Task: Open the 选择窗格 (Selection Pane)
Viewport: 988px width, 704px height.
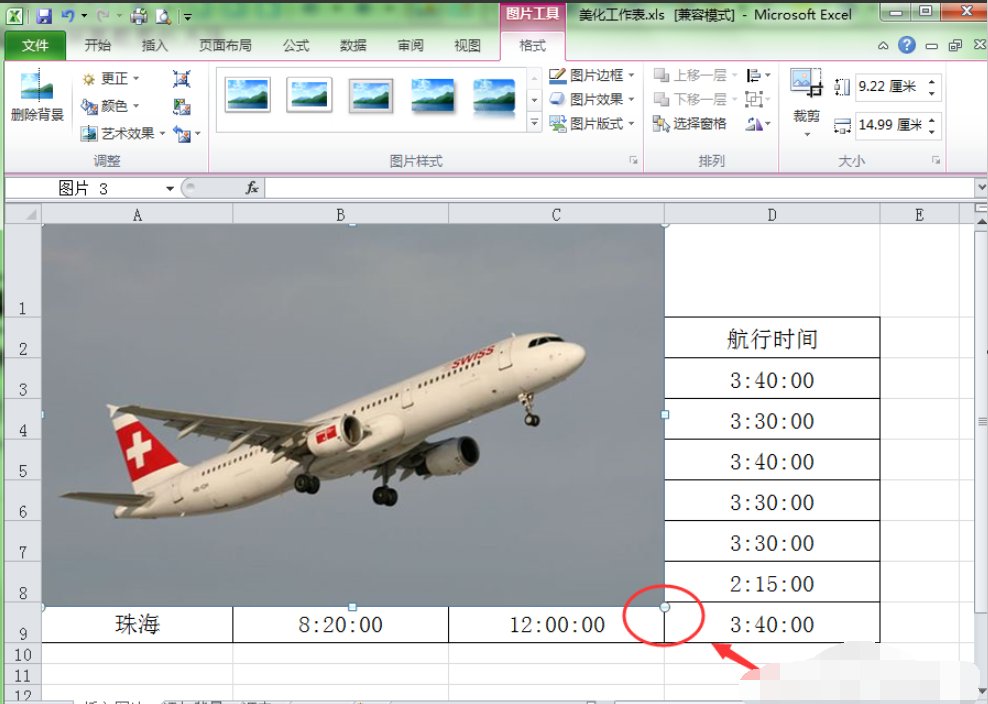Action: point(700,125)
